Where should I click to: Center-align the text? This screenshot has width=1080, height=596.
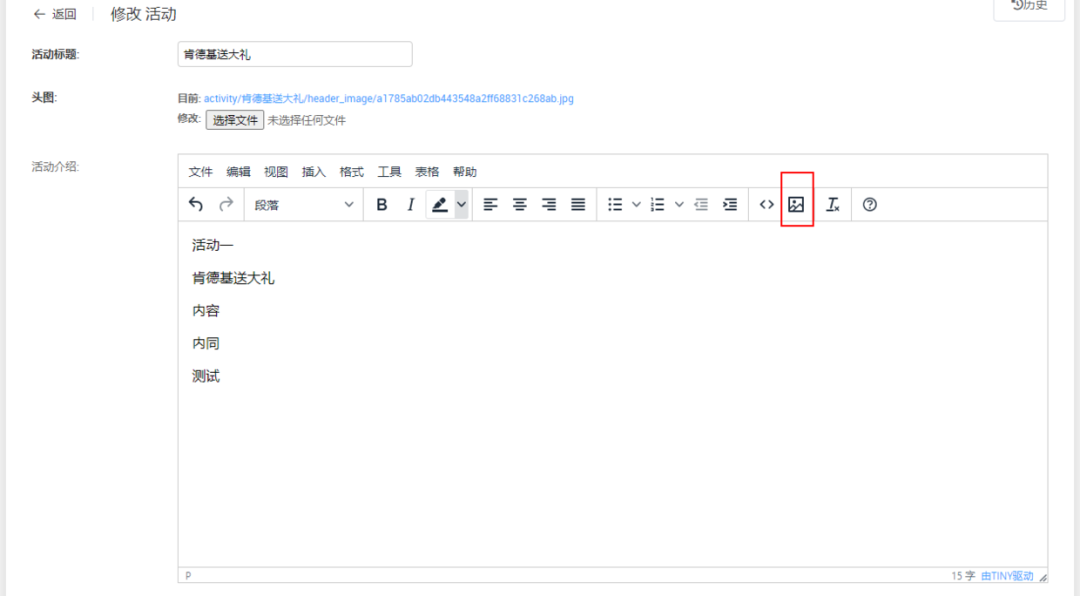click(x=519, y=205)
